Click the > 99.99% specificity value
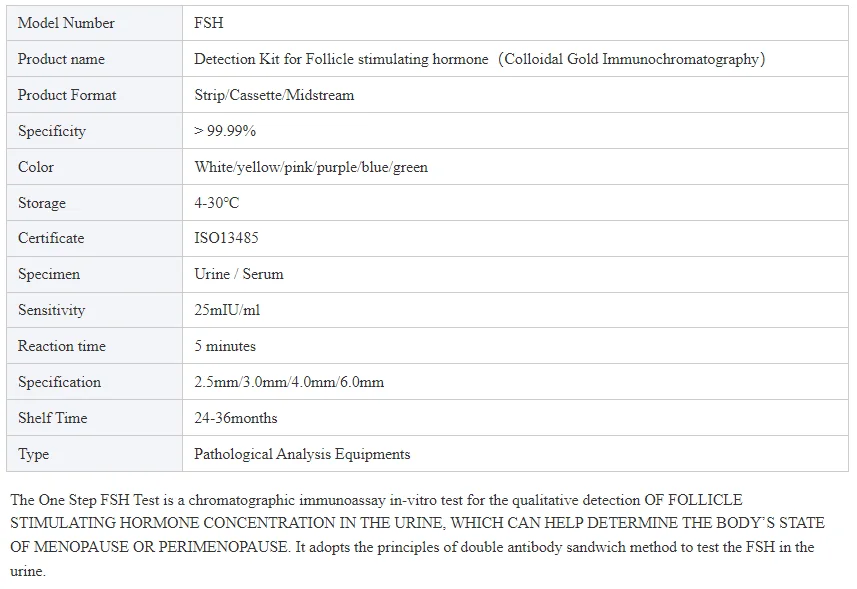This screenshot has width=857, height=589. point(225,131)
